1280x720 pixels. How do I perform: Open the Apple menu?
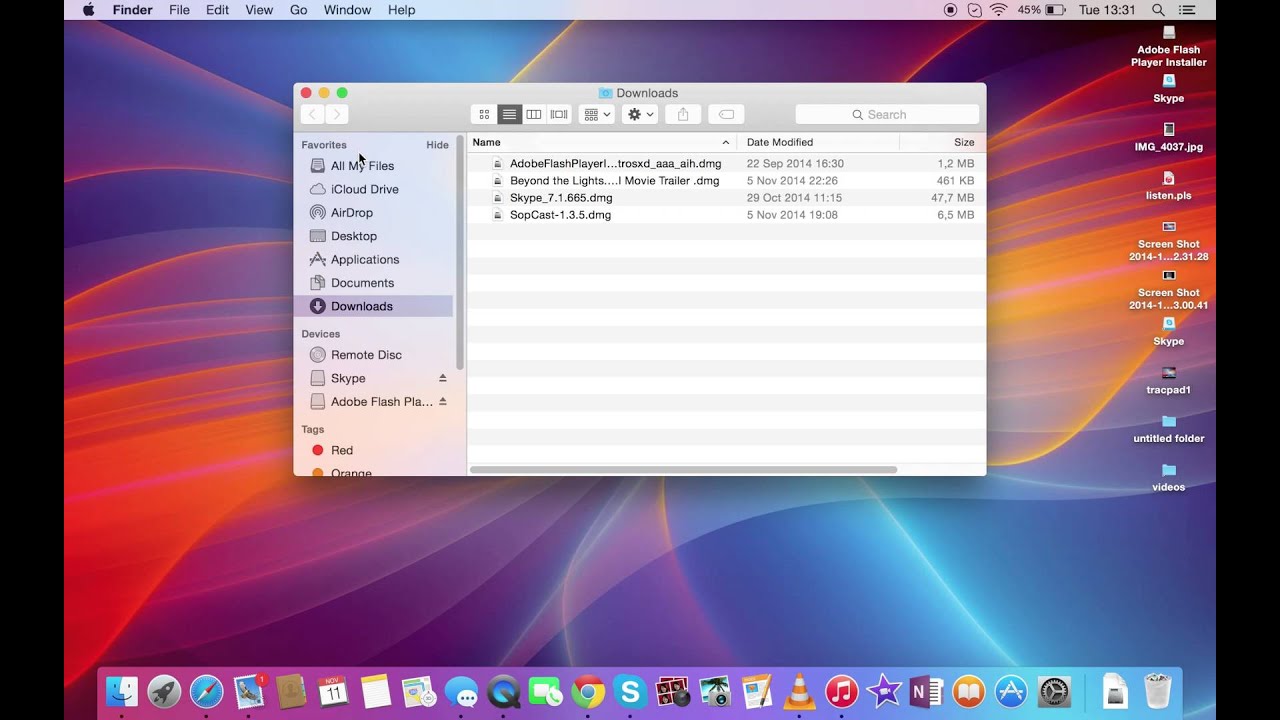[88, 10]
